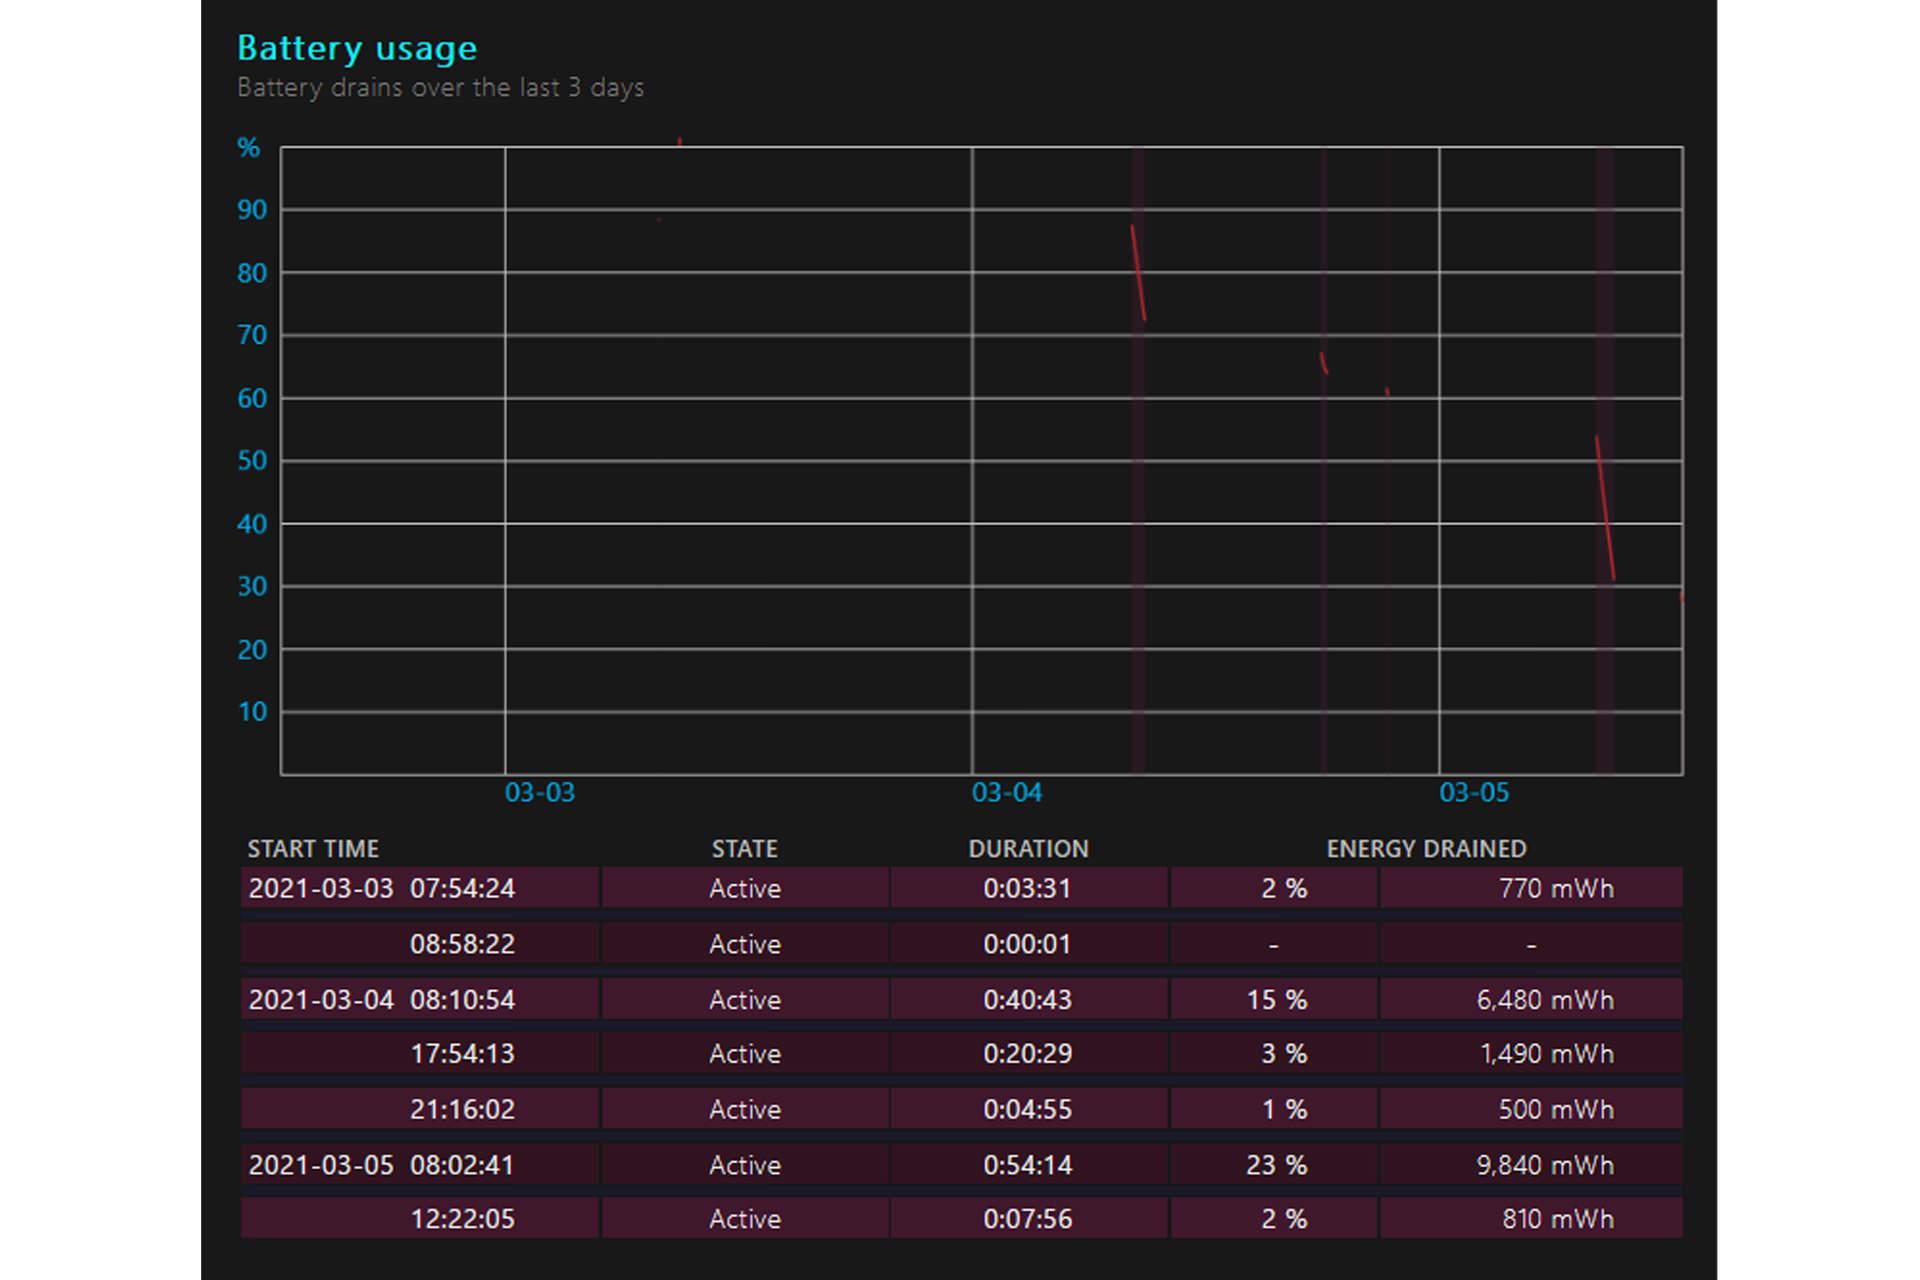The image size is (1920, 1280).
Task: Click the Battery usage heading
Action: [x=357, y=48]
